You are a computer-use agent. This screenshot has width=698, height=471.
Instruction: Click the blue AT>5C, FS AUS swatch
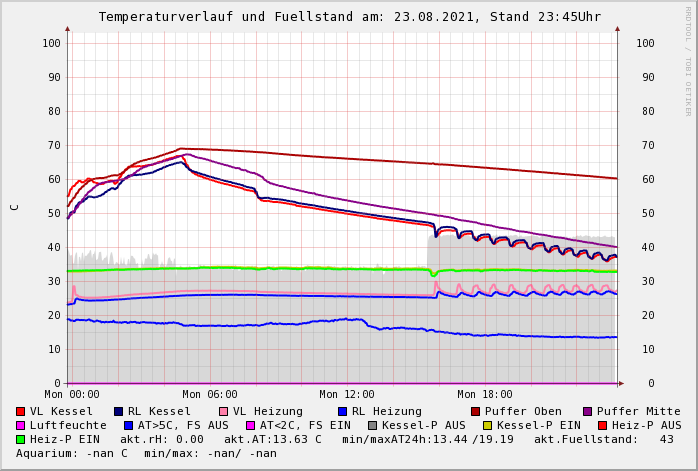pyautogui.click(x=129, y=426)
